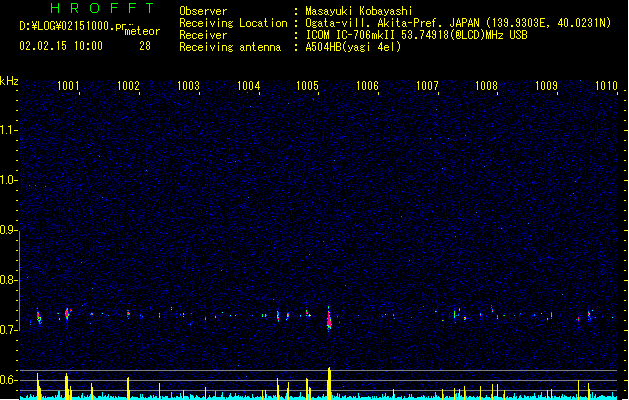Image resolution: width=629 pixels, height=400 pixels.
Task: Click the 1001 time axis label
Action: [x=68, y=86]
